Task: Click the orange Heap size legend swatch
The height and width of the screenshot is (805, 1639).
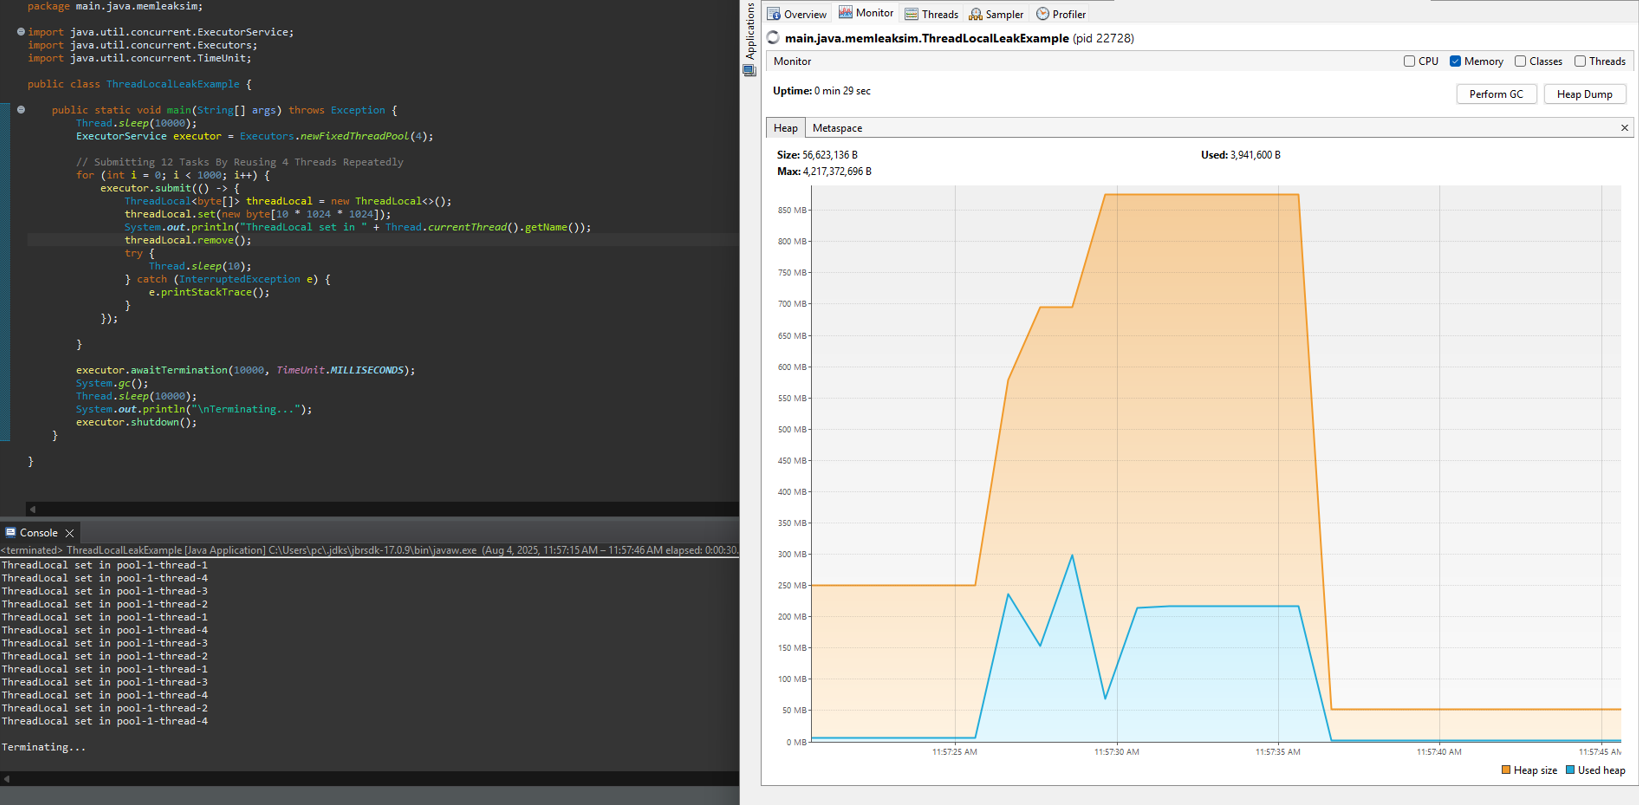Action: 1506,770
